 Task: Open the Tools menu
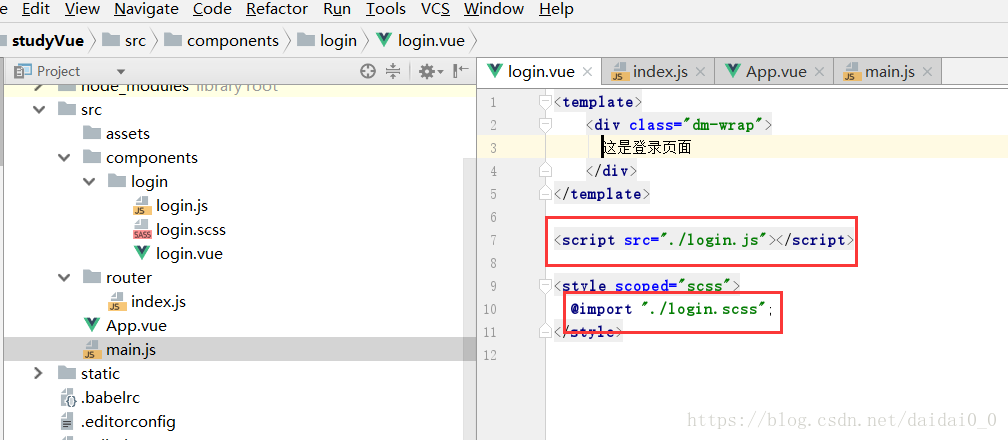coord(386,9)
